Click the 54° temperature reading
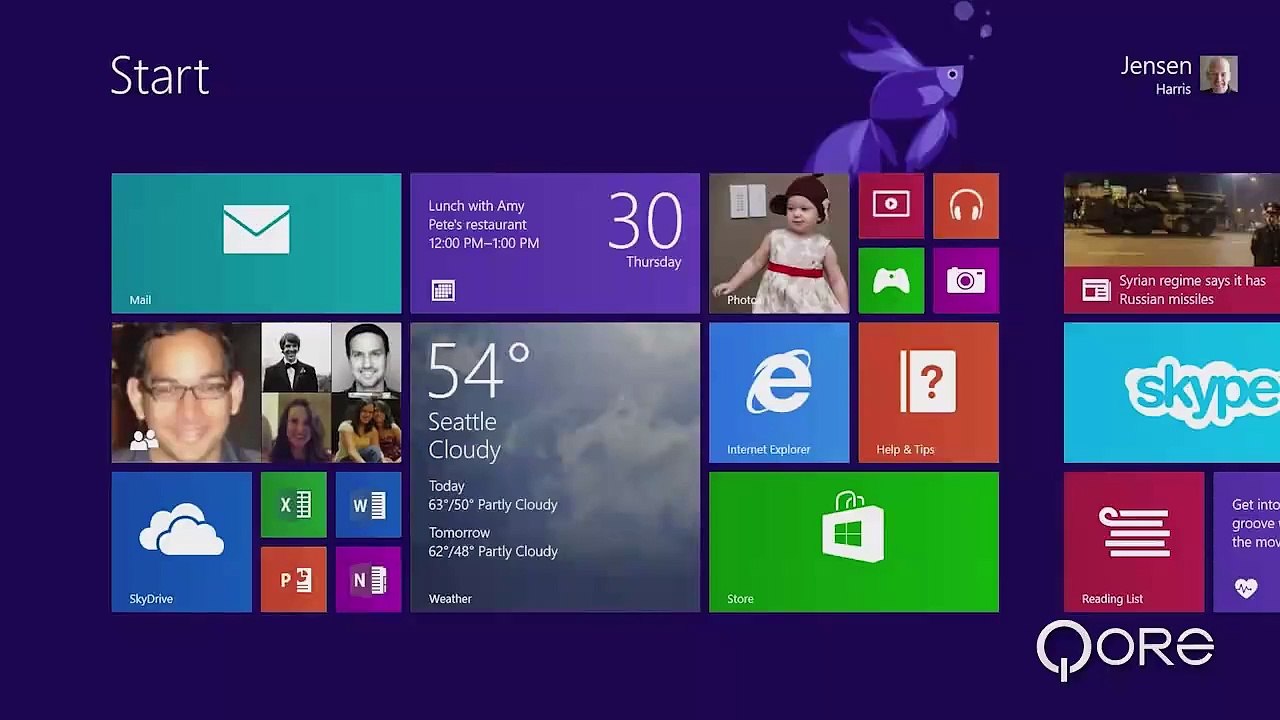Screen dimensions: 1280x720 tap(479, 371)
